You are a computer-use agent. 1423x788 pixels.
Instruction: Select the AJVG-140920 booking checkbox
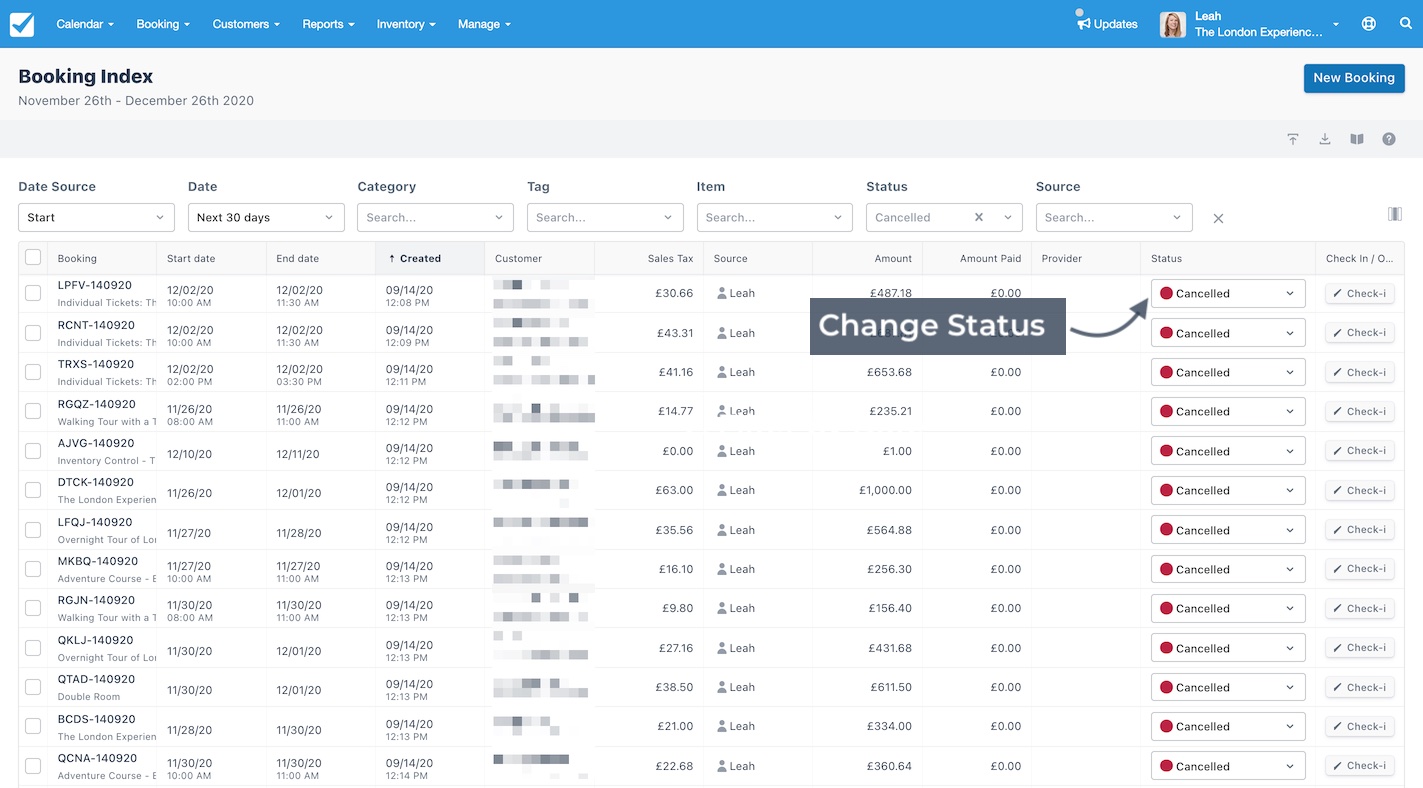point(33,451)
